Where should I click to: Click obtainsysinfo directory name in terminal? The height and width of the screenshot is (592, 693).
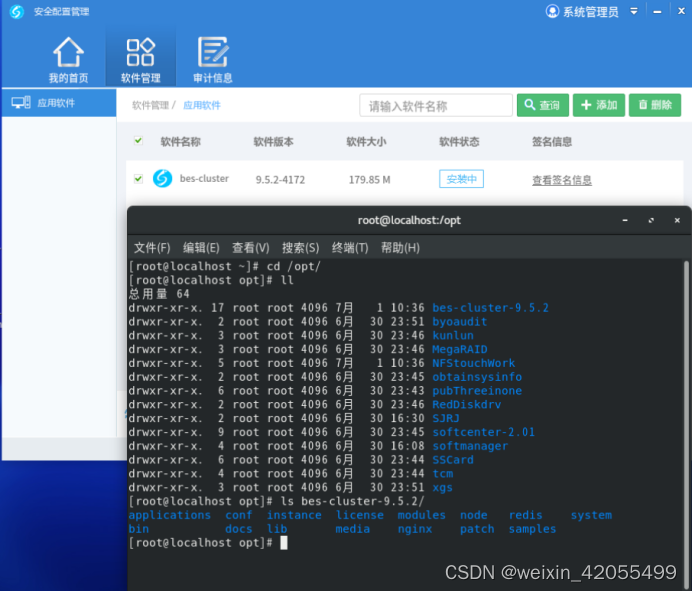477,377
